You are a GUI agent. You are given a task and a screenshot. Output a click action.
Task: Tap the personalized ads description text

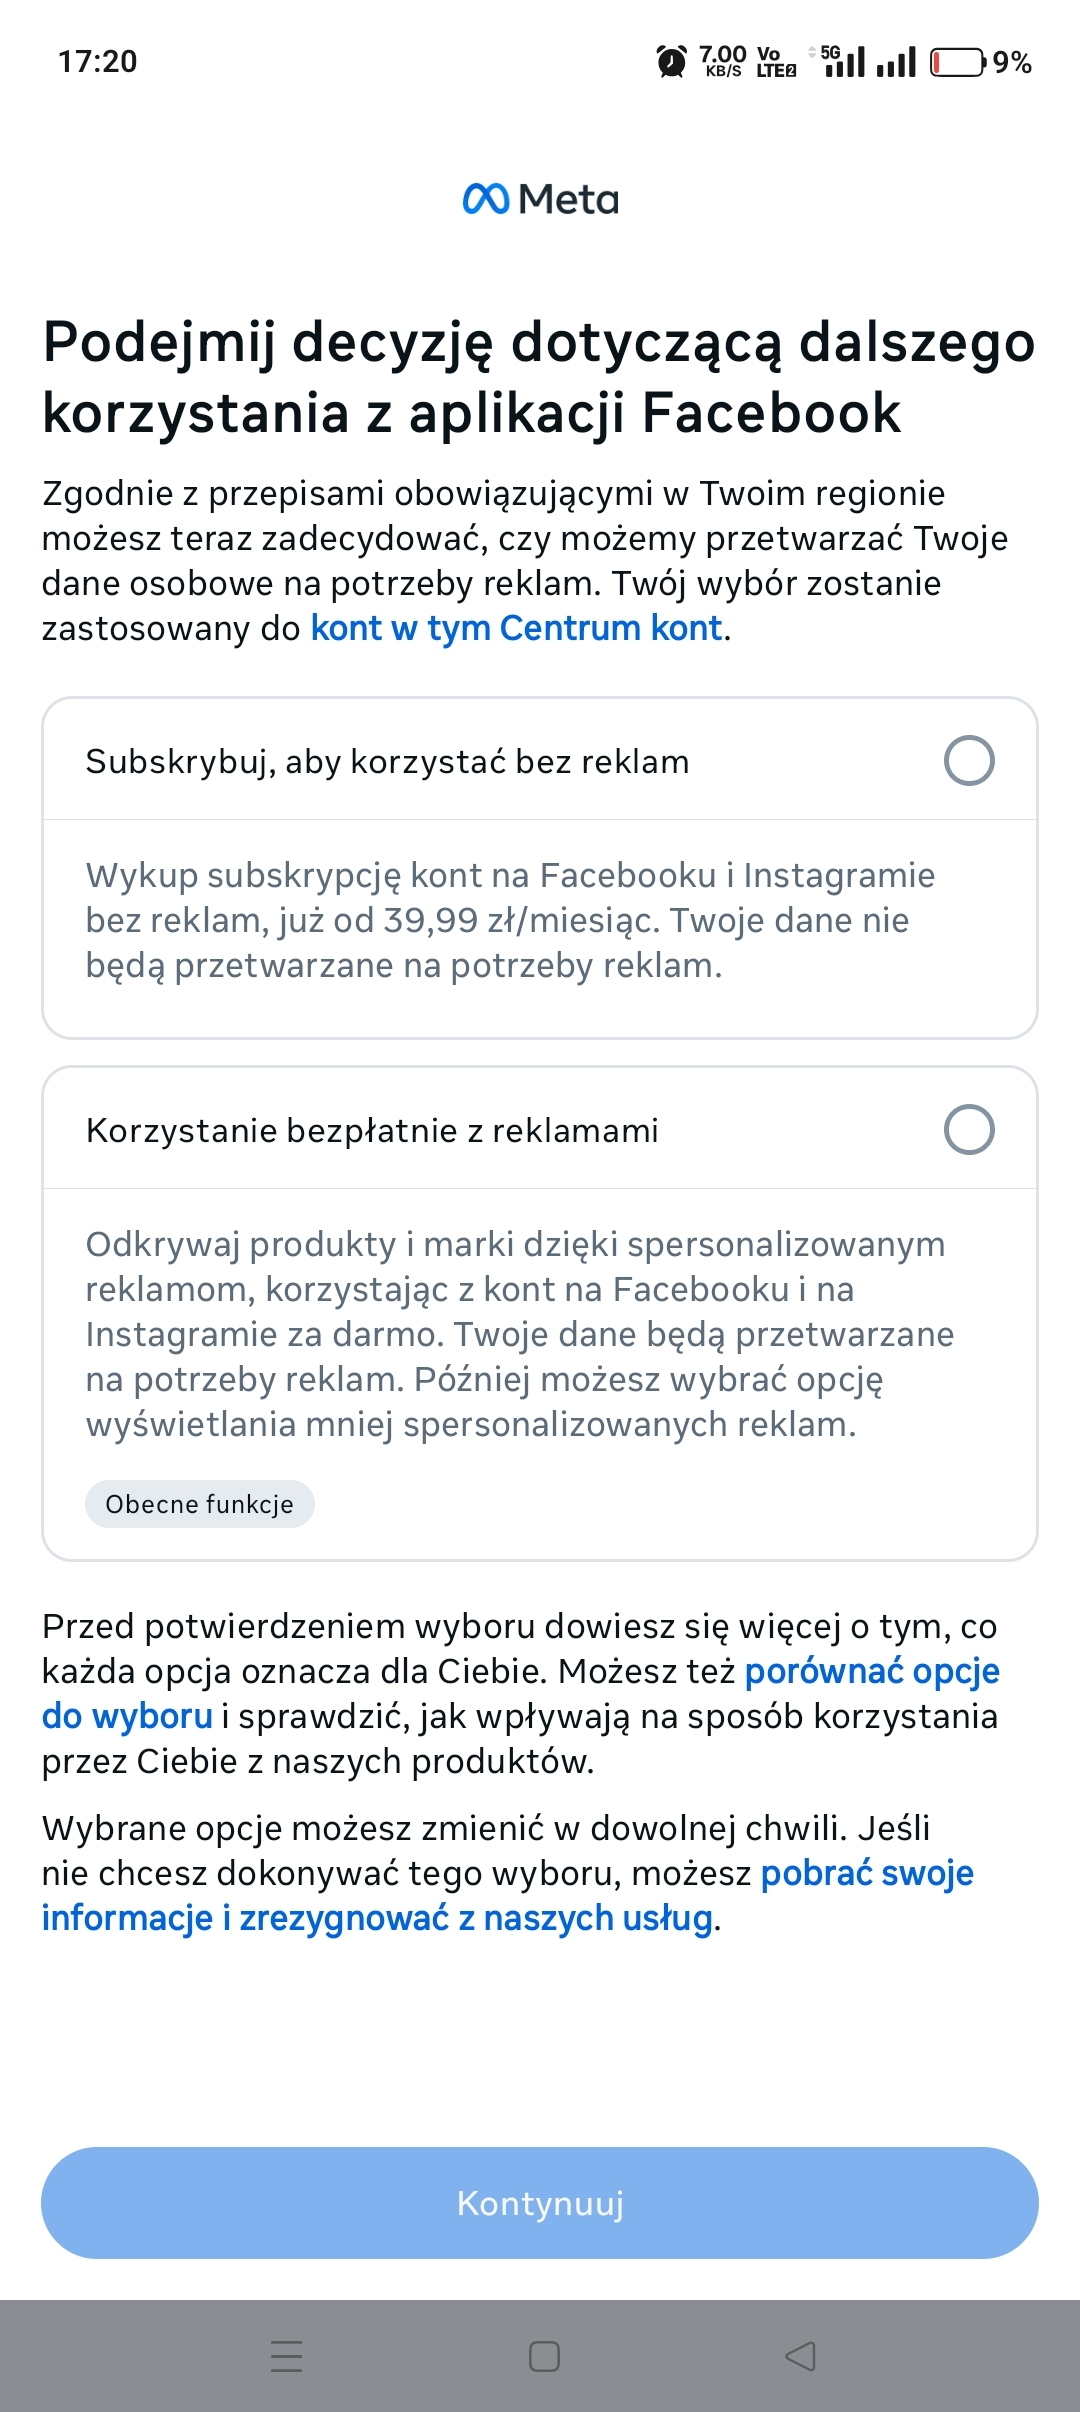[520, 1334]
